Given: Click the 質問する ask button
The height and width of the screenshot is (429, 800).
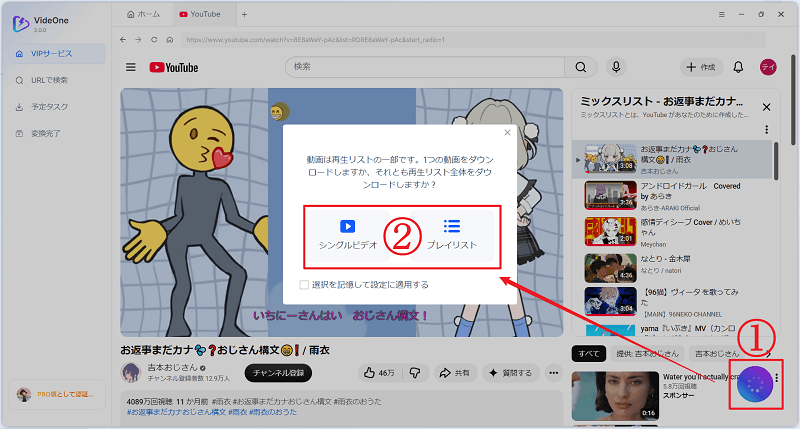Looking at the screenshot, I should coord(510,373).
